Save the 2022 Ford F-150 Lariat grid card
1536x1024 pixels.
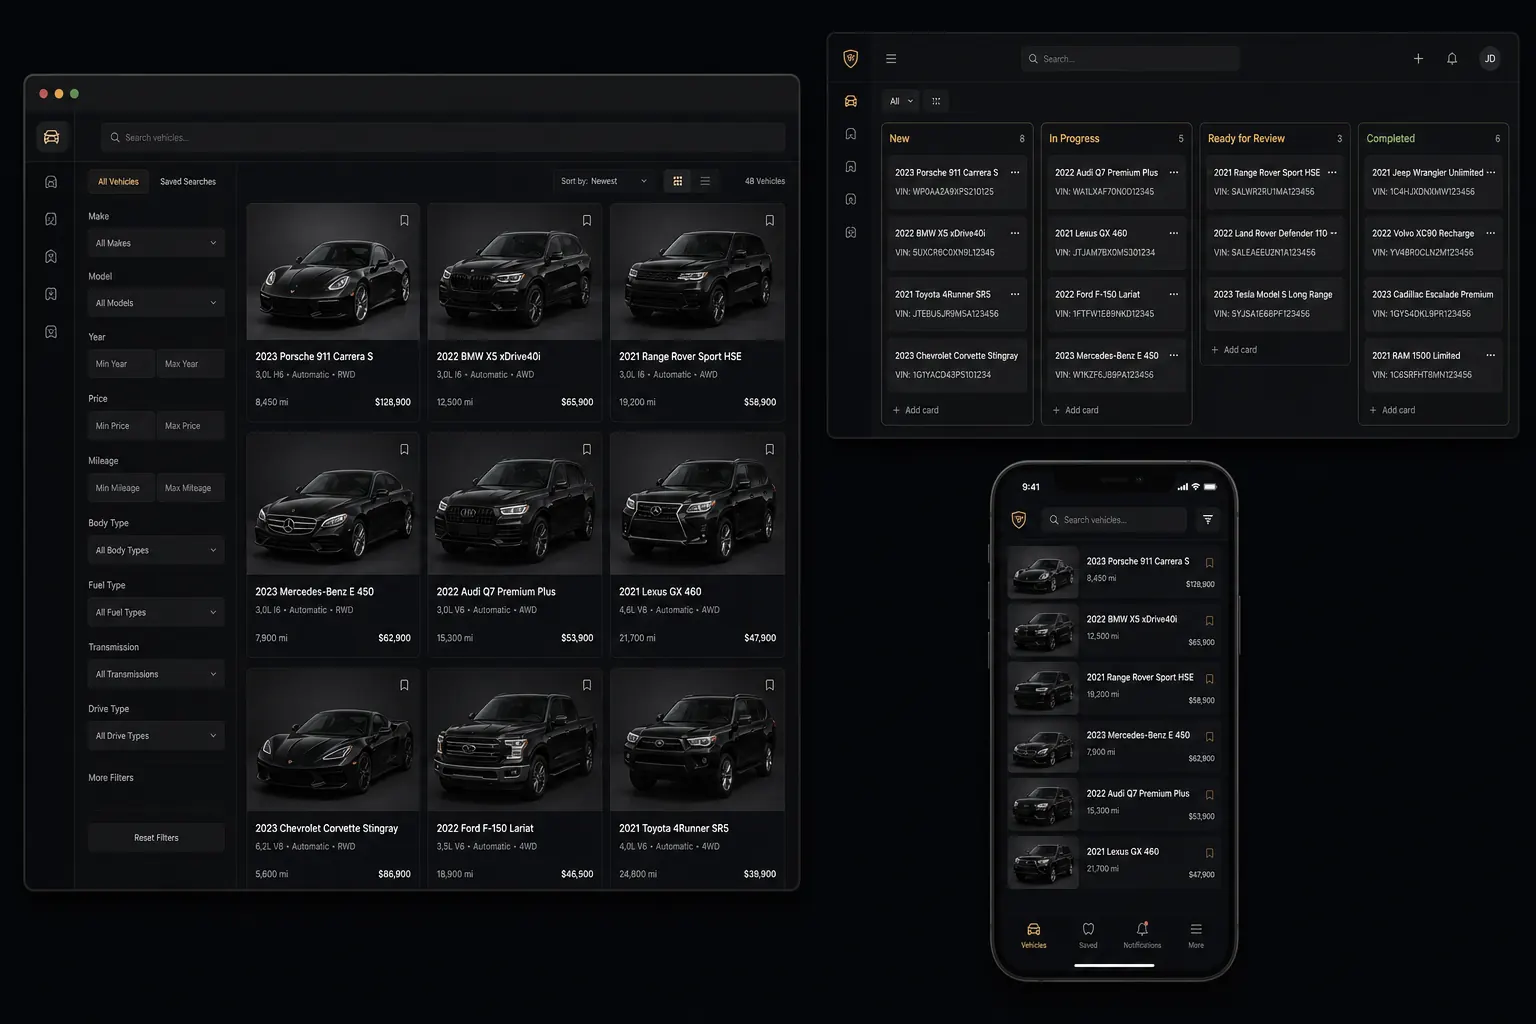pyautogui.click(x=587, y=686)
